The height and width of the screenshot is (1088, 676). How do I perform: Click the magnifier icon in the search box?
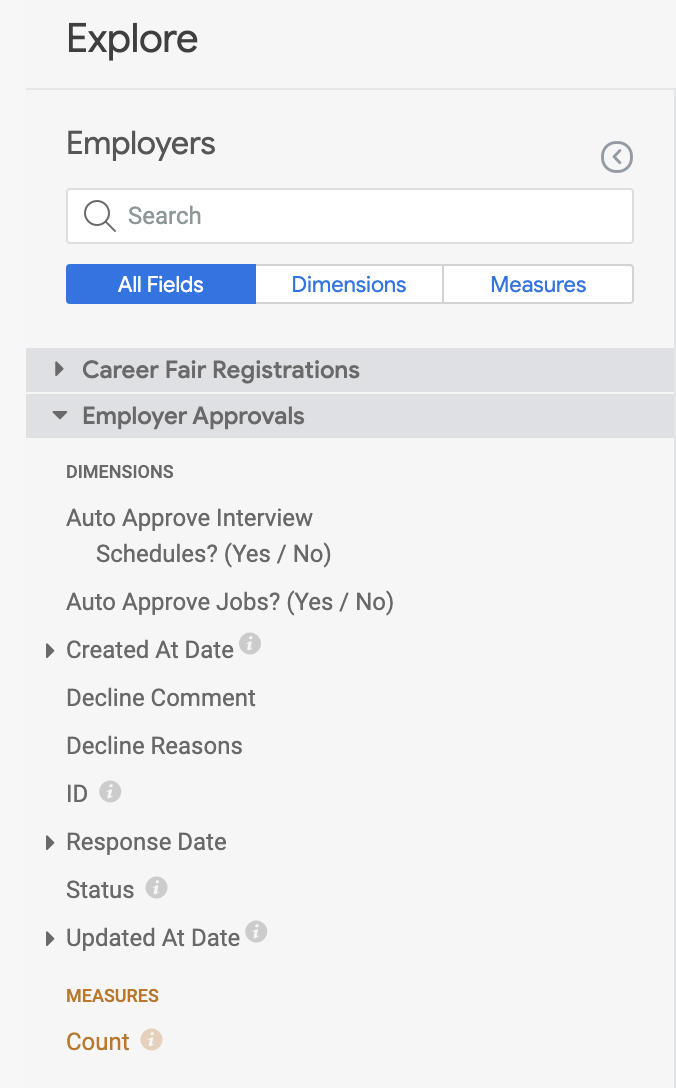(99, 216)
